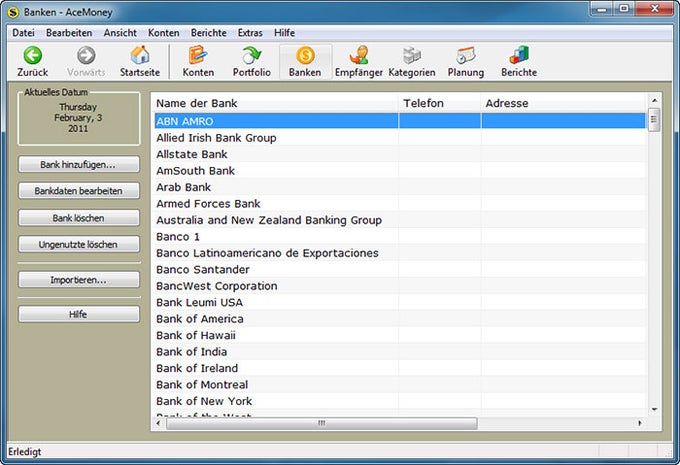This screenshot has height=465, width=680.
Task: Select the Banco 1 row
Action: [400, 237]
